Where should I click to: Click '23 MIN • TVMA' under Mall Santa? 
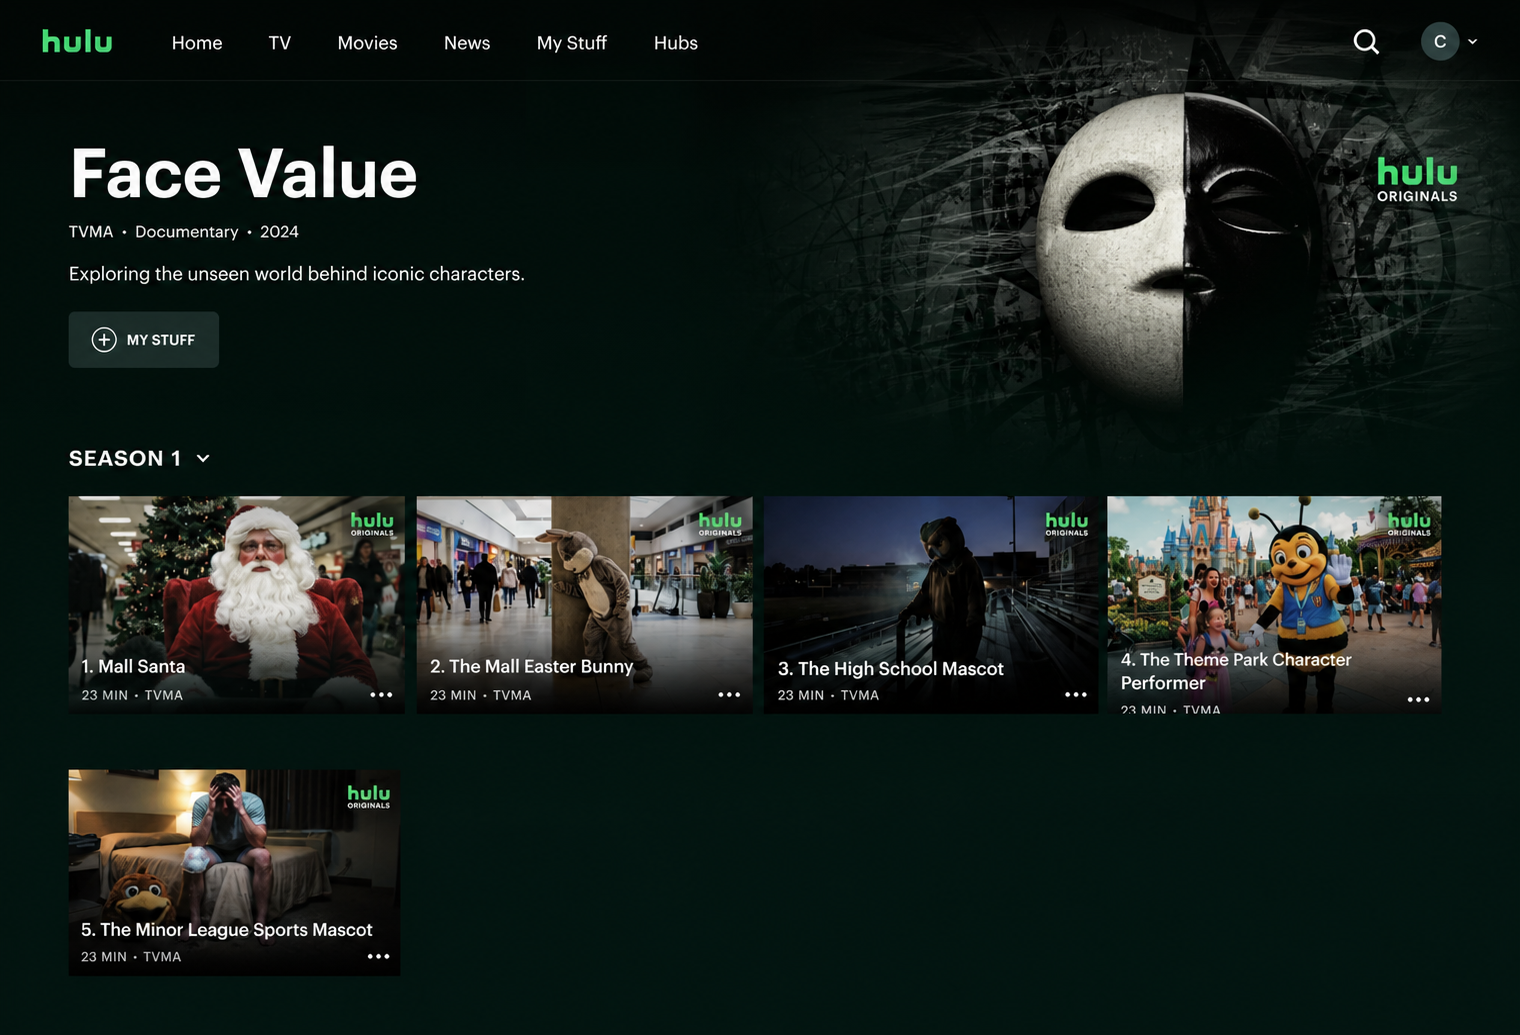coord(132,695)
